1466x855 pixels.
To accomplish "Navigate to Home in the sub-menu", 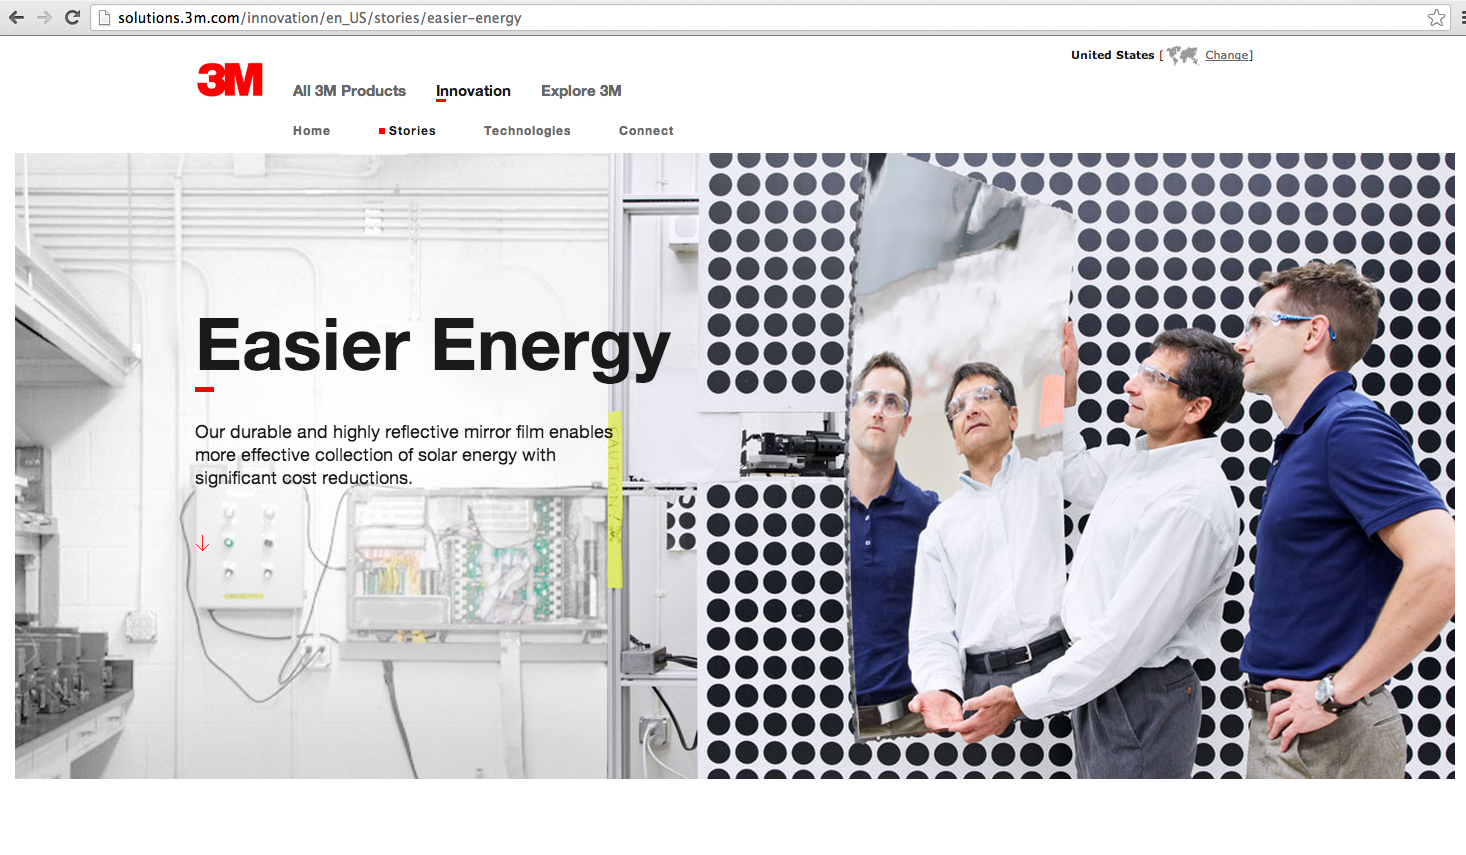I will click(x=311, y=130).
